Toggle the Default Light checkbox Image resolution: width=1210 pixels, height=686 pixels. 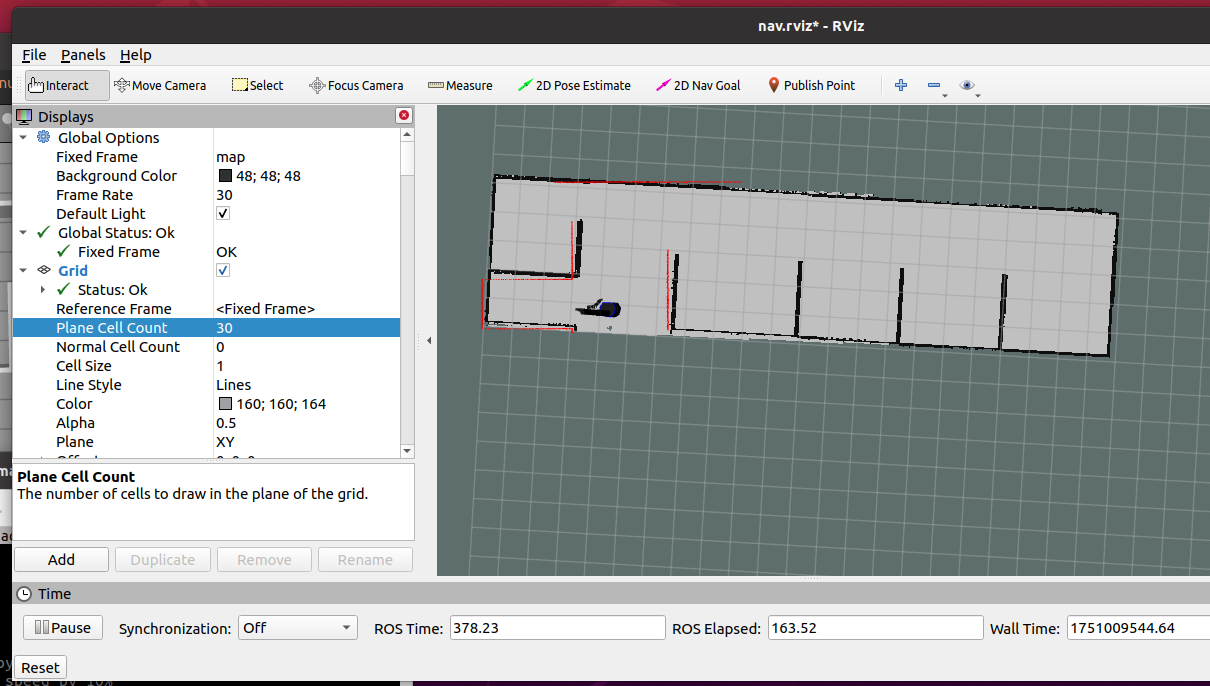(x=223, y=213)
